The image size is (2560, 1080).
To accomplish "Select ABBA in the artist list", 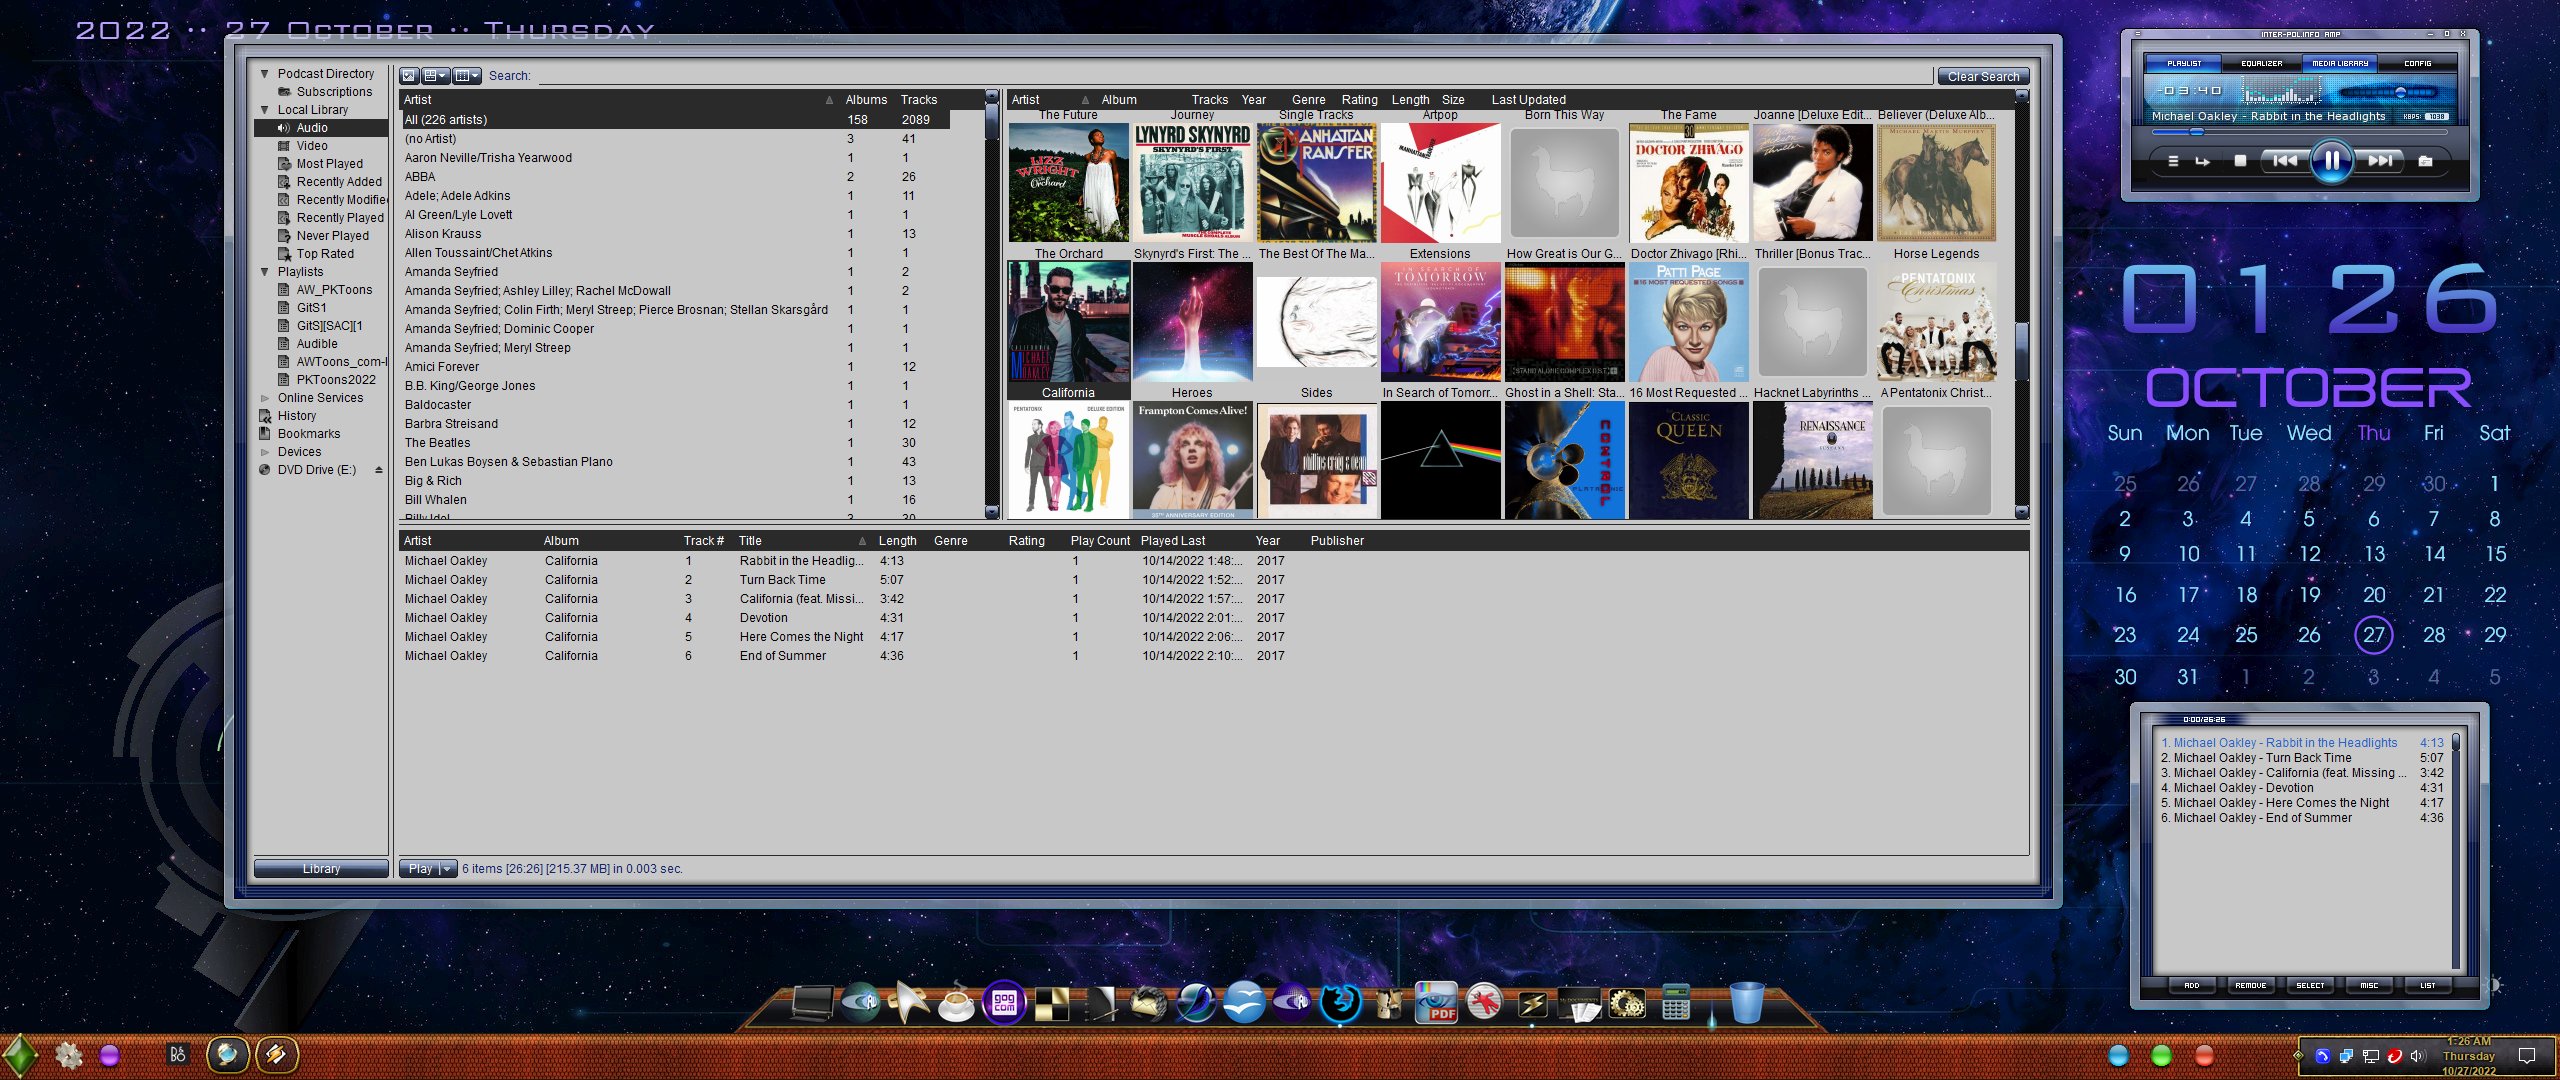I will click(x=676, y=176).
